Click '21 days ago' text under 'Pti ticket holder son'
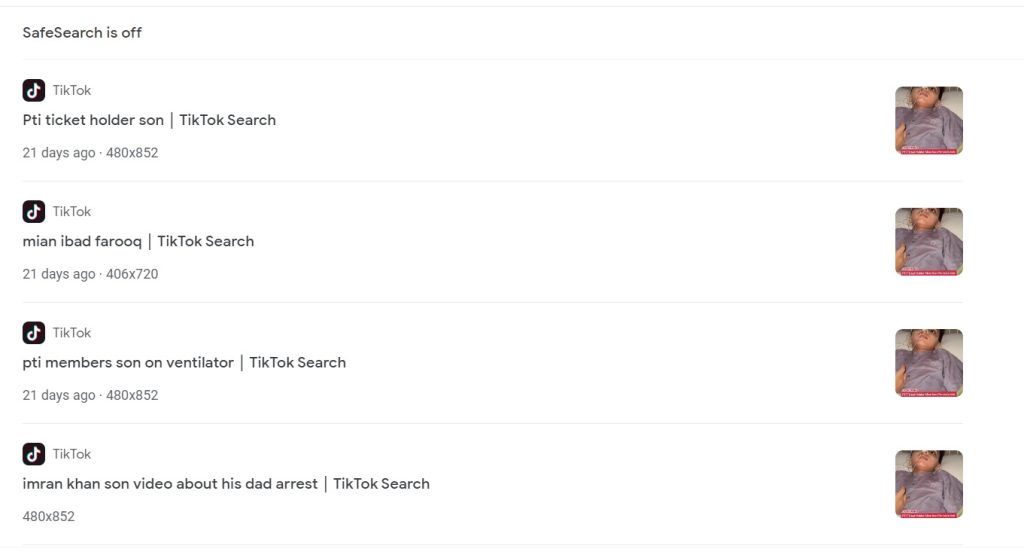Image resolution: width=1024 pixels, height=558 pixels. [x=59, y=153]
